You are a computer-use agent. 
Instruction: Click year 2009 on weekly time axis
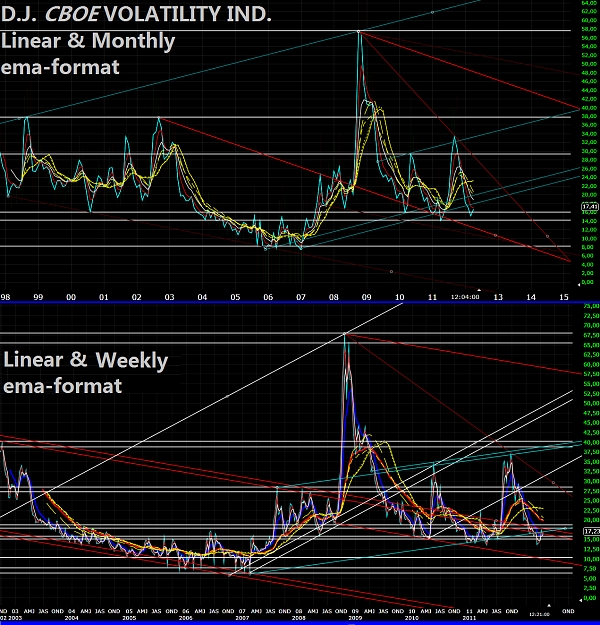(355, 618)
